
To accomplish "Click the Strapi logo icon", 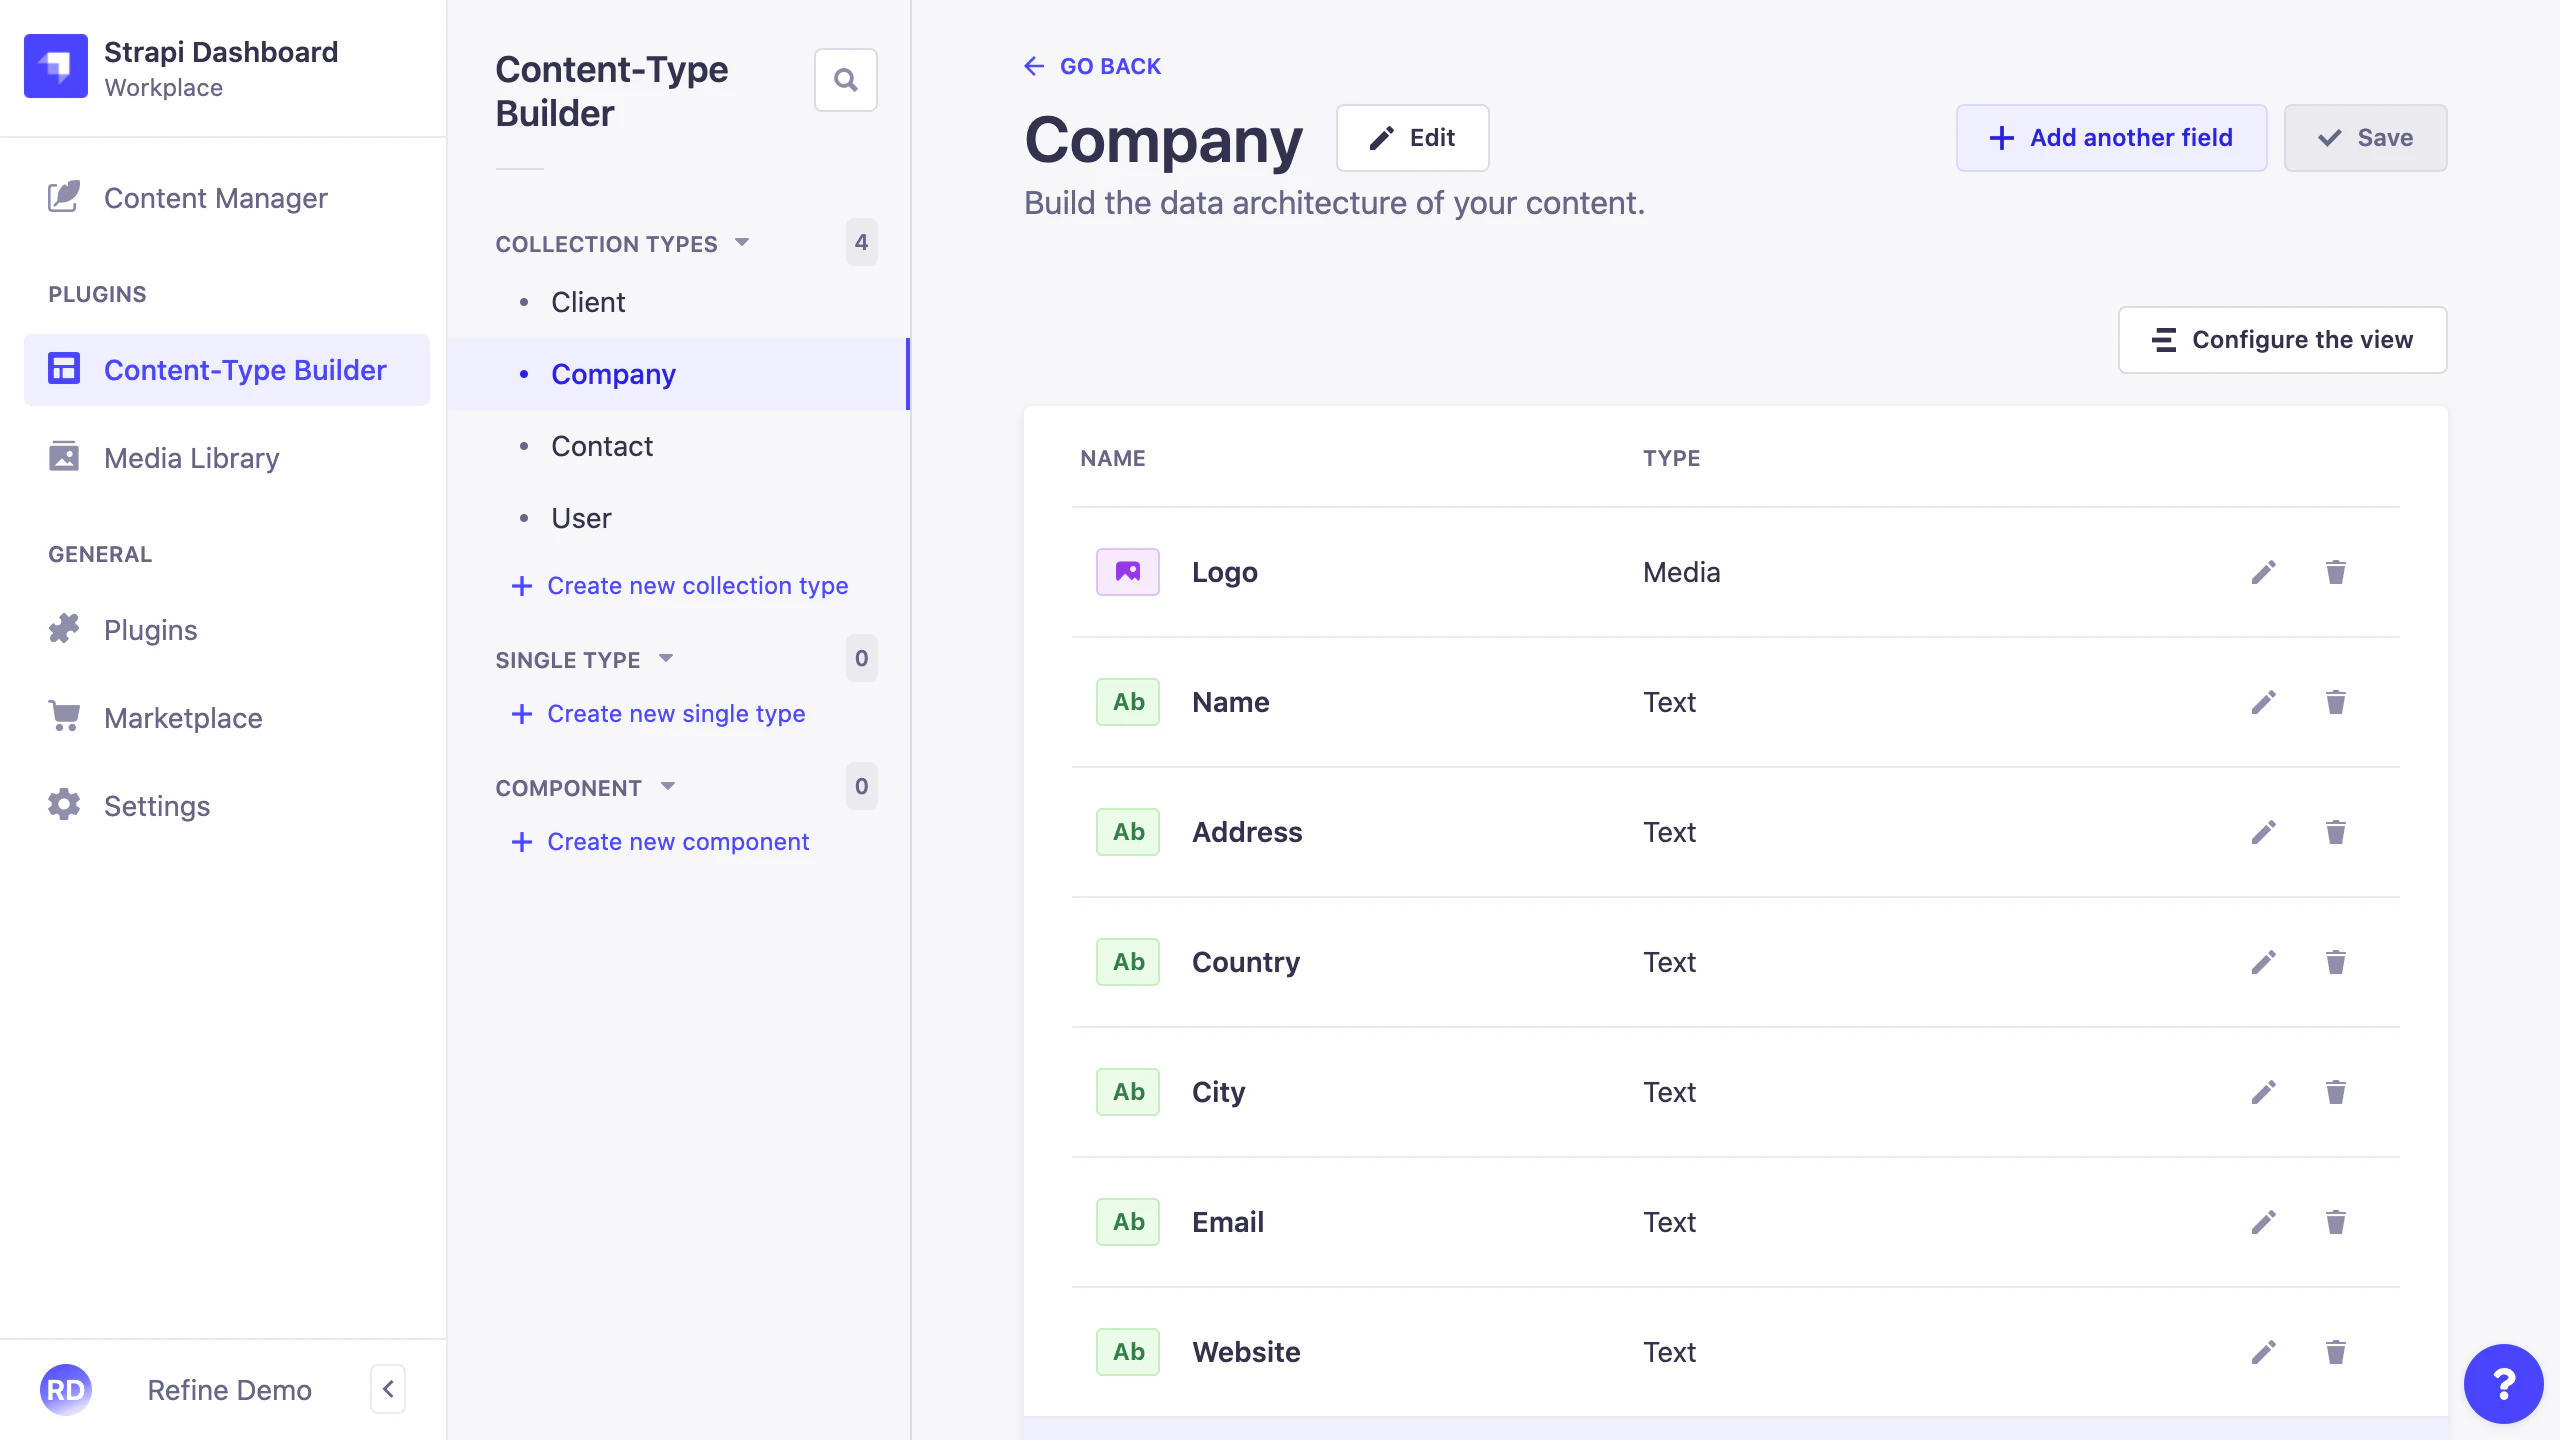I will tap(56, 66).
